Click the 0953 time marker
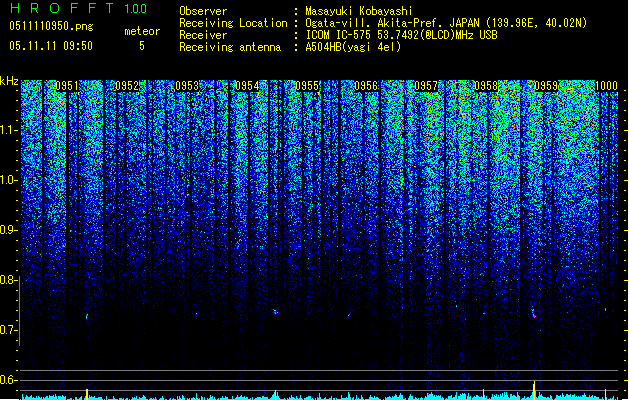629x400 pixels. [x=187, y=86]
